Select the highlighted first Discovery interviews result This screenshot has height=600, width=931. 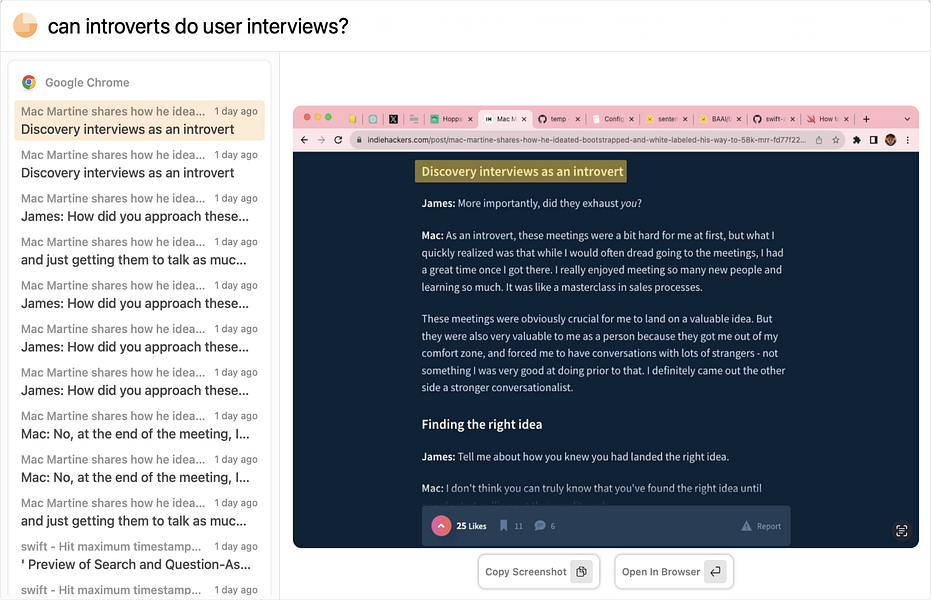click(139, 120)
